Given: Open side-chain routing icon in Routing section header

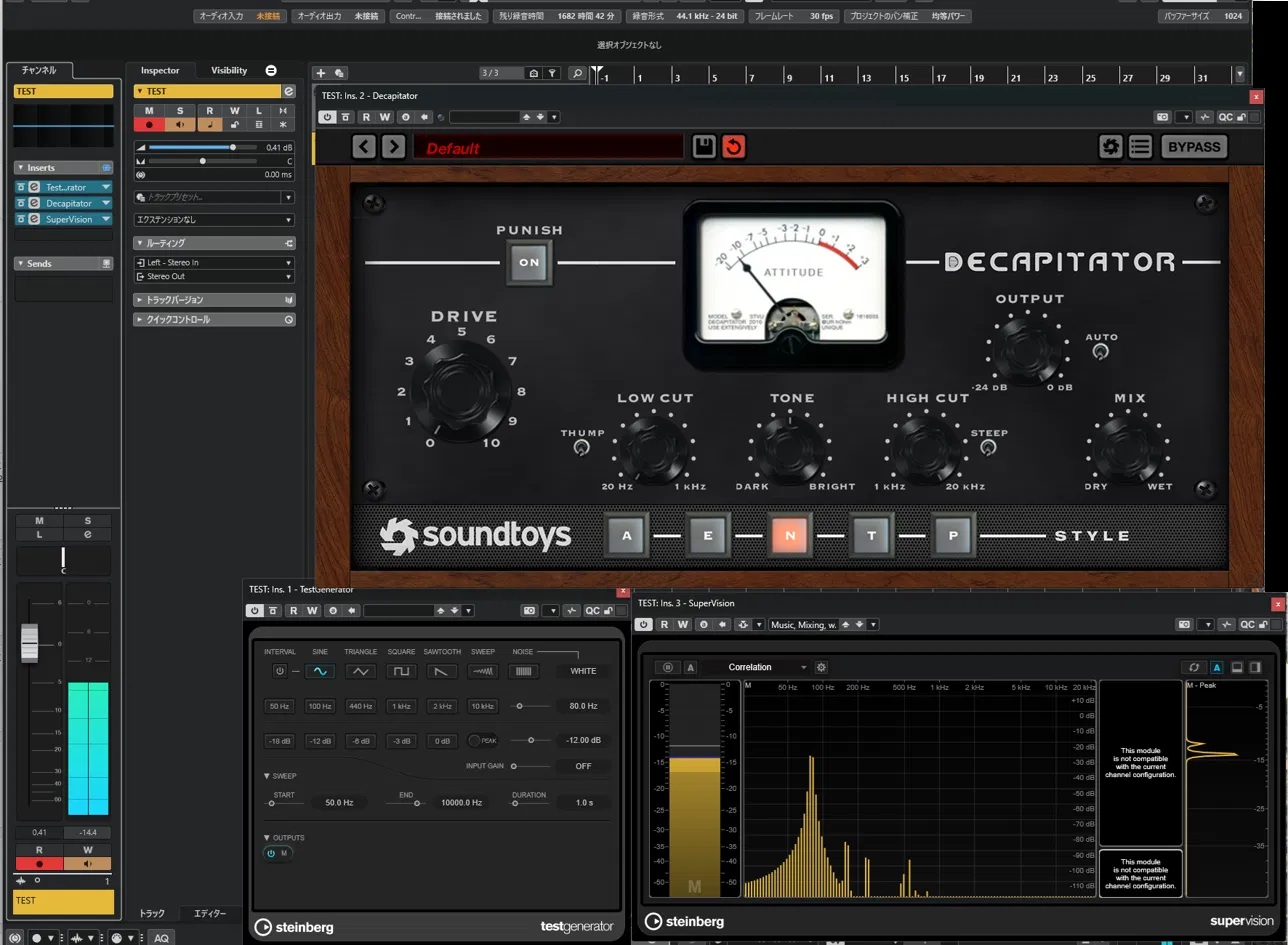Looking at the screenshot, I should pos(289,243).
